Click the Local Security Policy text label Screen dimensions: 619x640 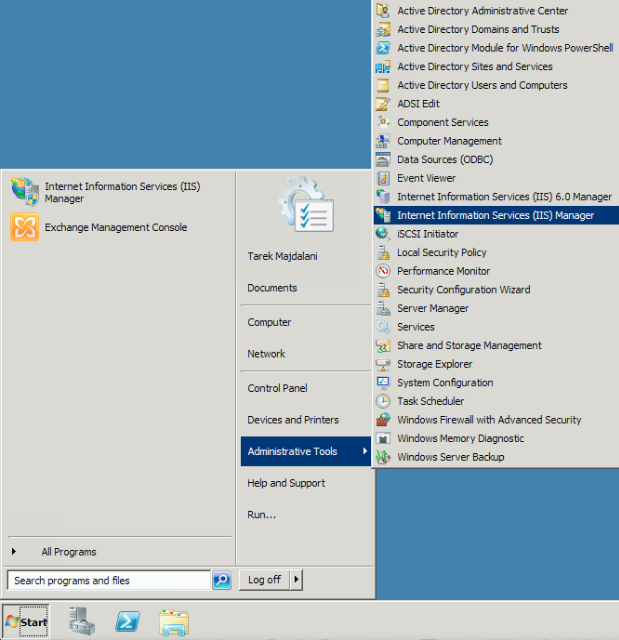coord(442,252)
